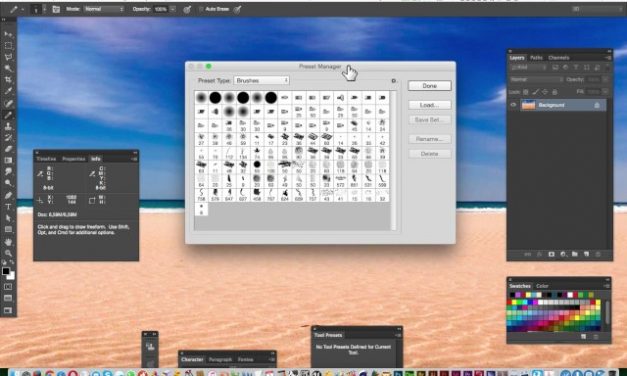Viewport: 627px width, 376px height.
Task: Toggle lock image pixels brush icon
Action: 535,92
